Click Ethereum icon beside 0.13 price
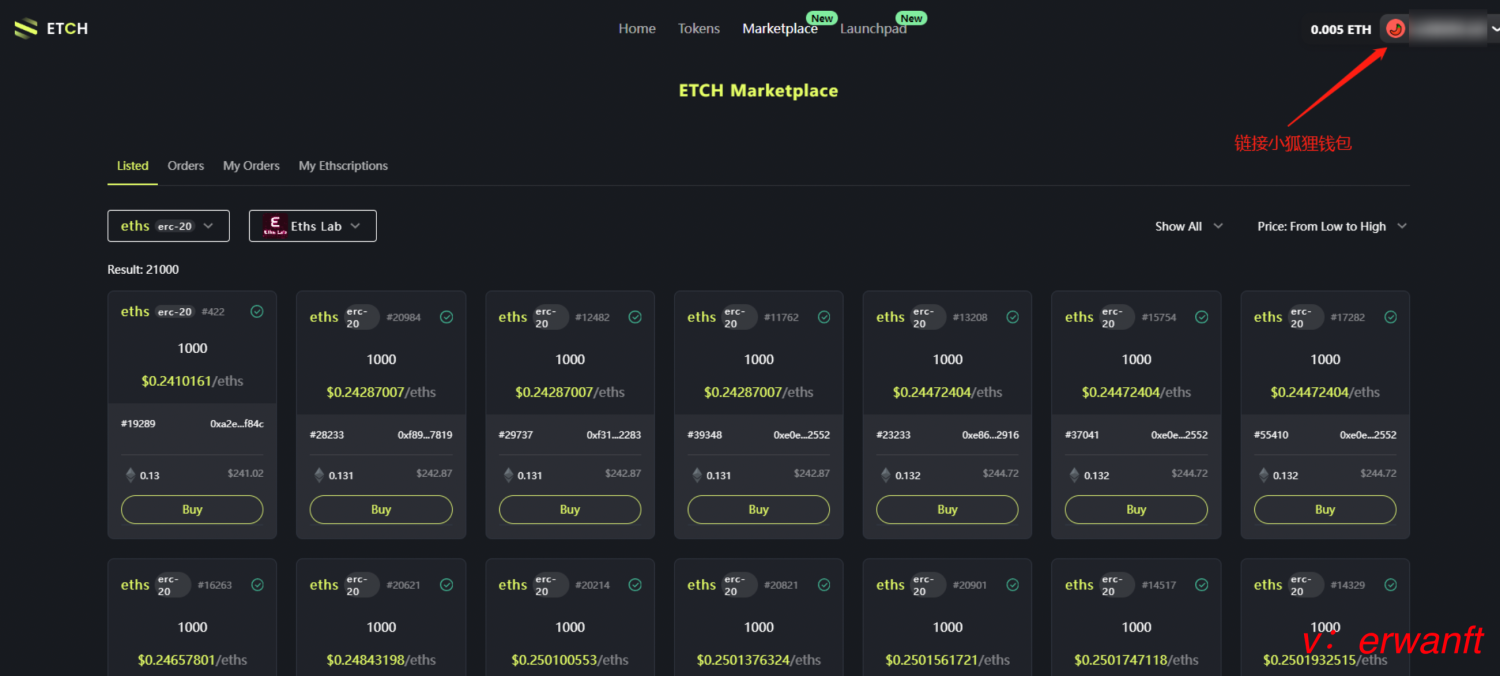This screenshot has width=1500, height=676. point(130,475)
